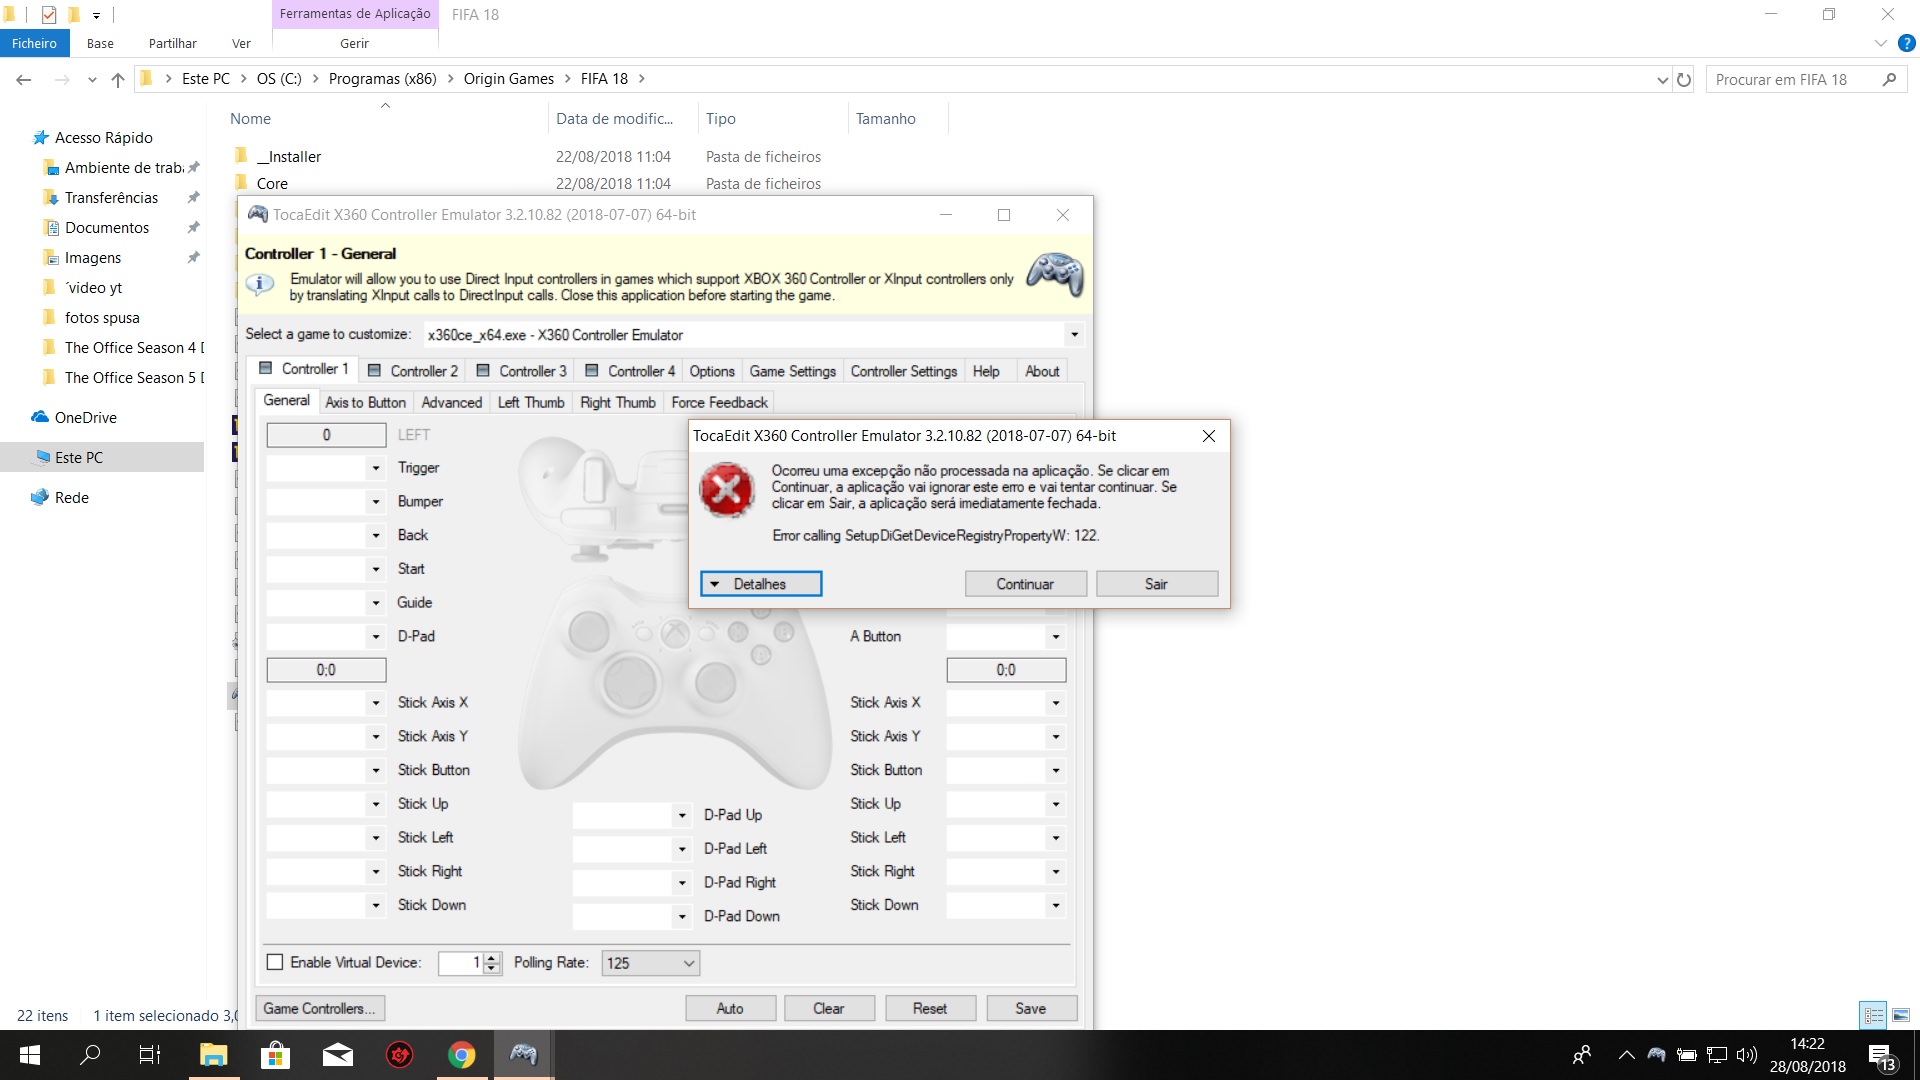Open the left Trigger mapping dropdown
This screenshot has width=1920, height=1080.
tap(376, 468)
